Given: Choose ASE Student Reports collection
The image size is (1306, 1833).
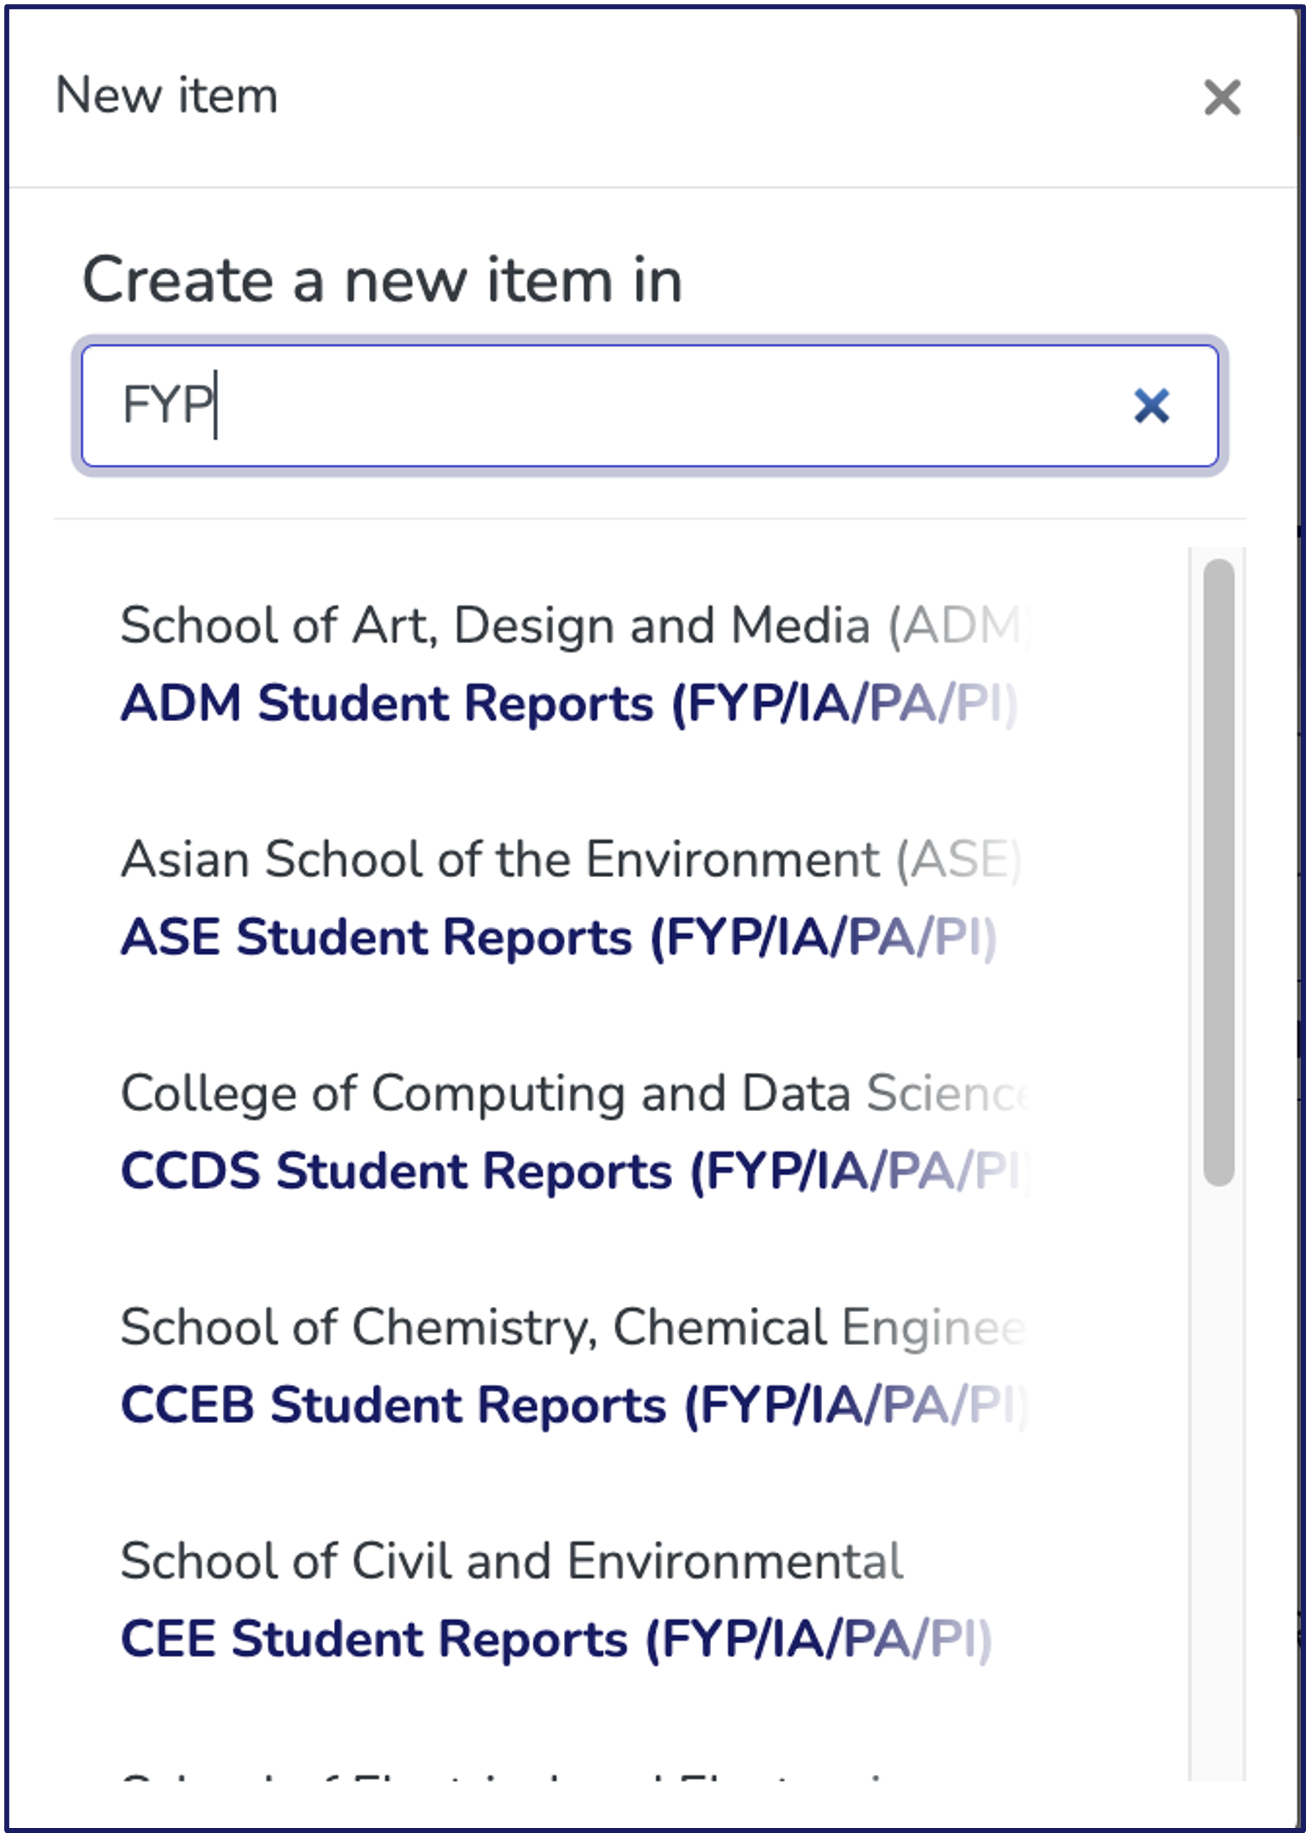Looking at the screenshot, I should pos(558,937).
